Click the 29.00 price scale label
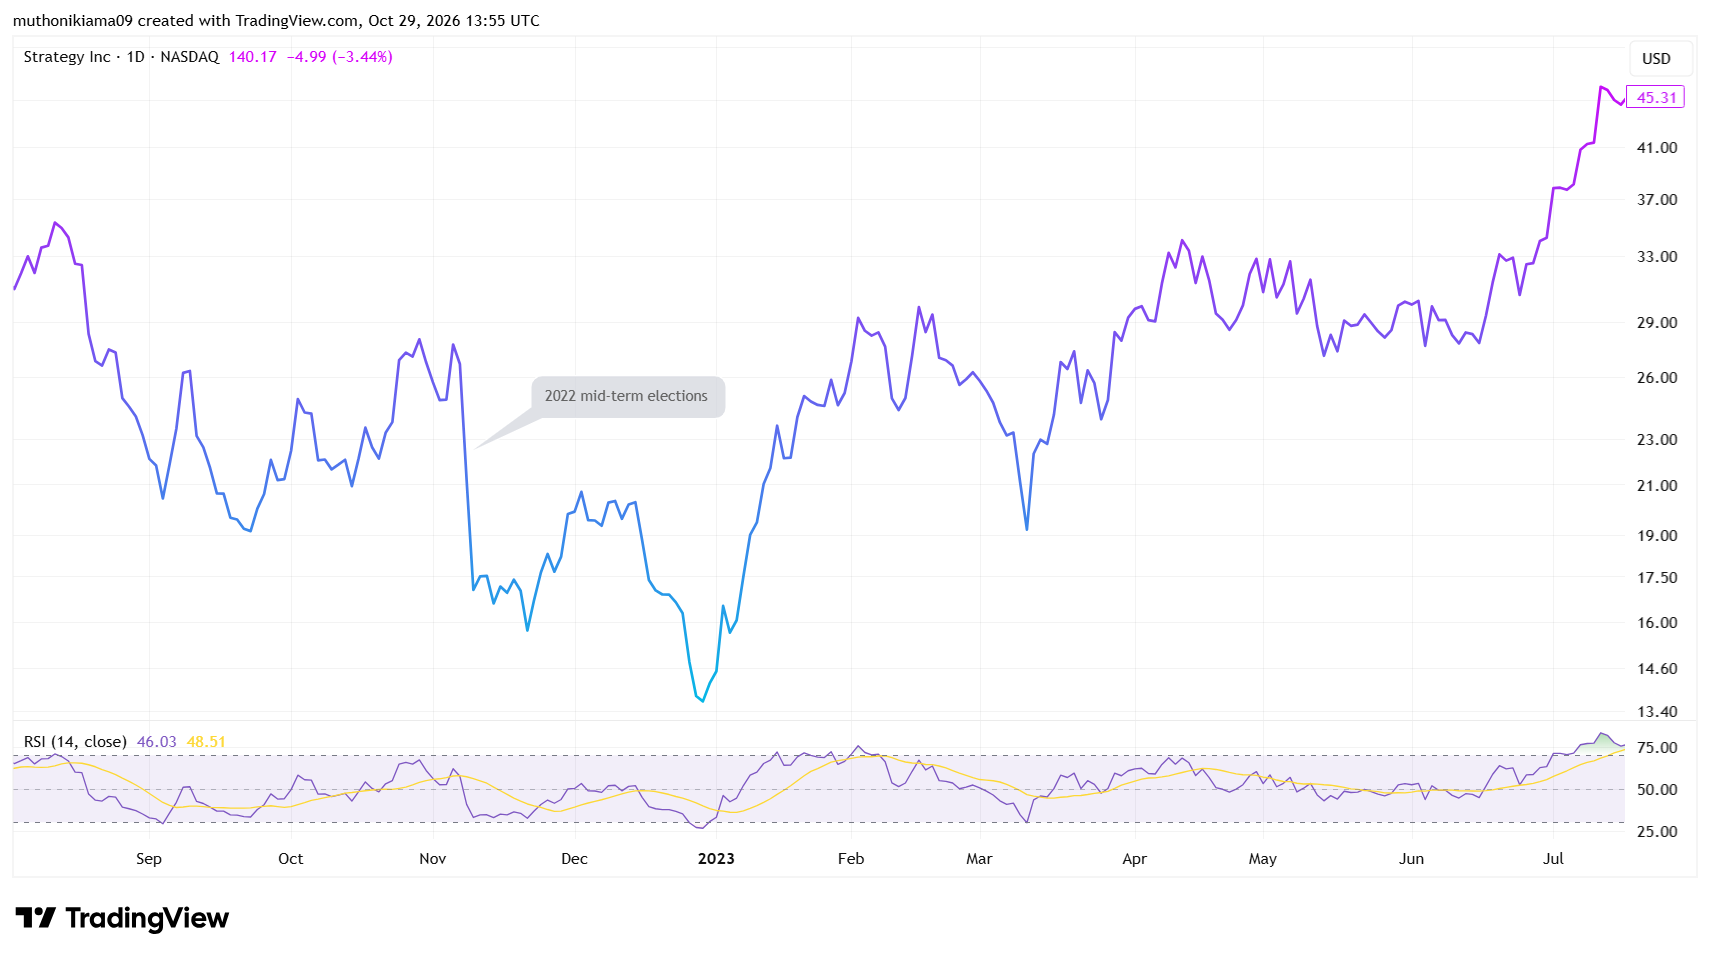Viewport: 1710px width, 958px height. (1657, 323)
